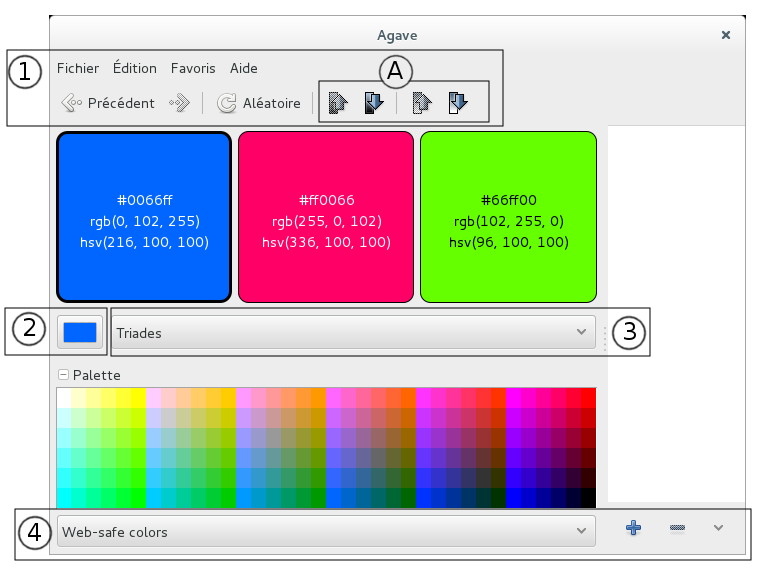The width and height of the screenshot is (757, 577).
Task: Open the Favoris menu
Action: (x=193, y=69)
